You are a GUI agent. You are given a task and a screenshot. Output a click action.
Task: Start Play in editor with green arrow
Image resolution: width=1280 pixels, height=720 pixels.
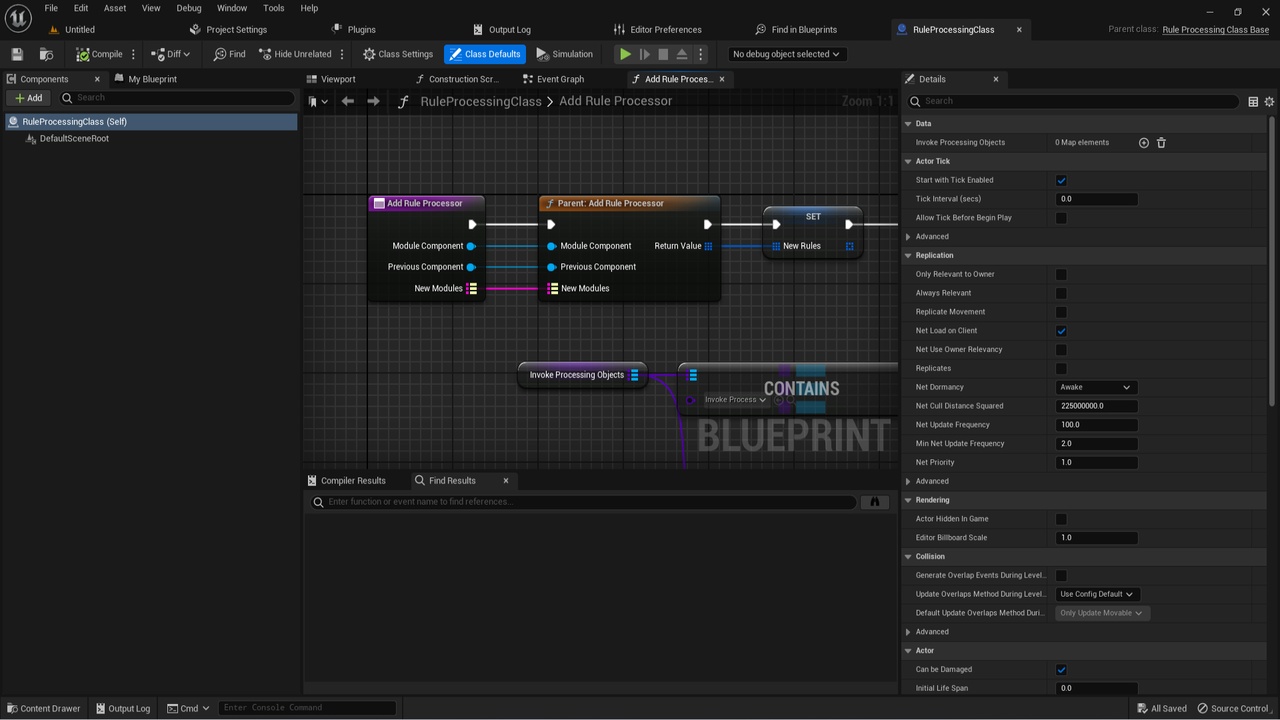625,54
